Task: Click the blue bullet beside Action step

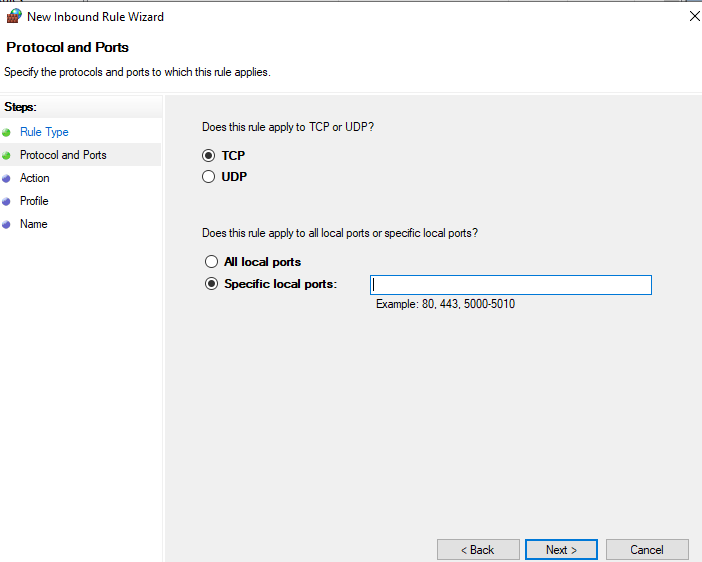Action: click(x=7, y=178)
